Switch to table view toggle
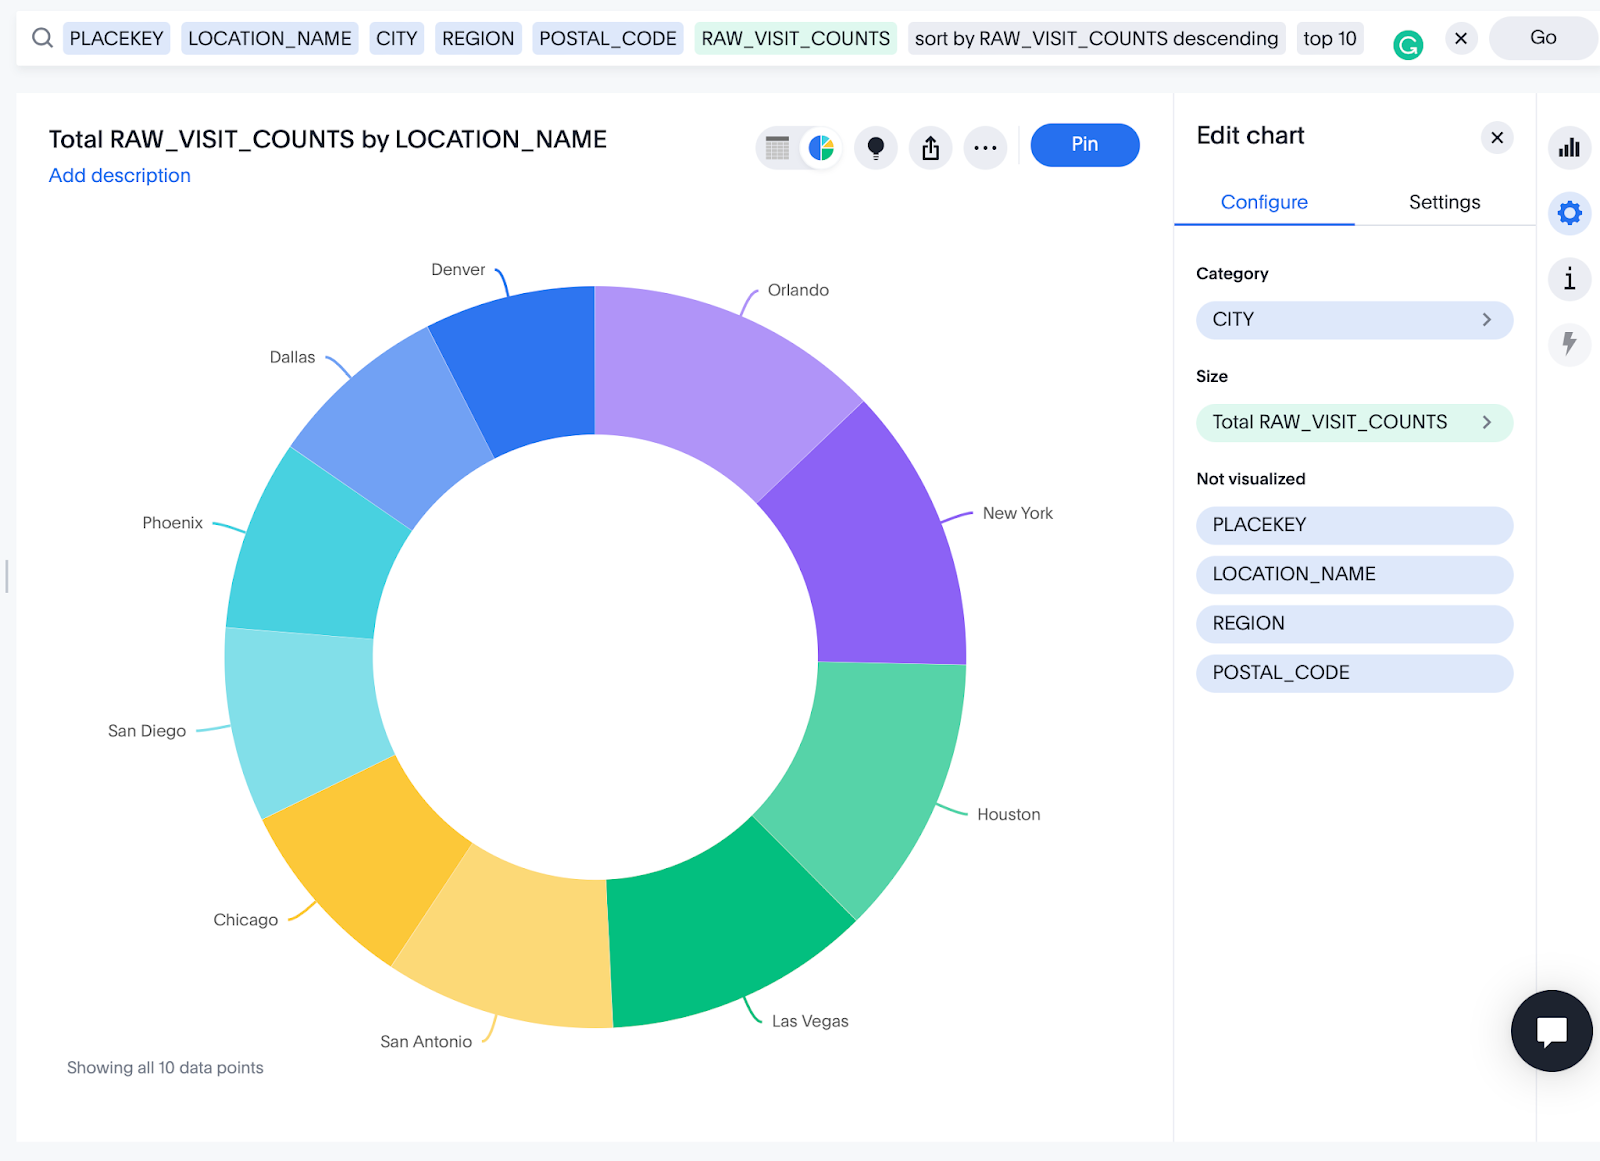Viewport: 1600px width, 1161px height. [x=778, y=148]
